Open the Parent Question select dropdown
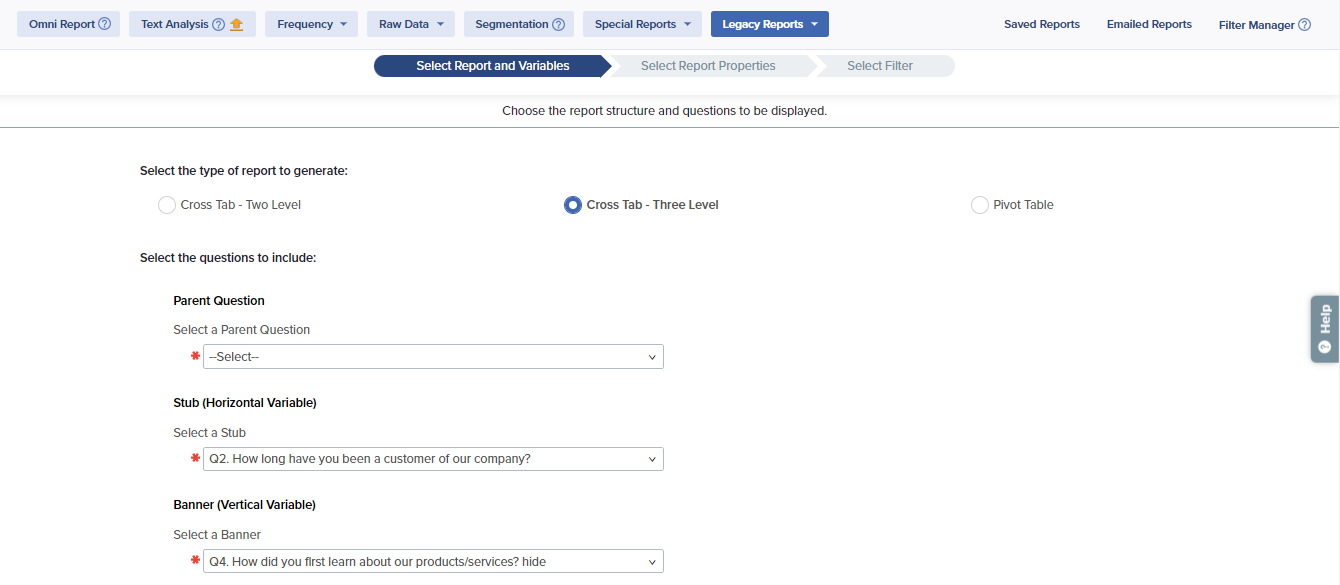Image resolution: width=1340 pixels, height=585 pixels. [433, 357]
